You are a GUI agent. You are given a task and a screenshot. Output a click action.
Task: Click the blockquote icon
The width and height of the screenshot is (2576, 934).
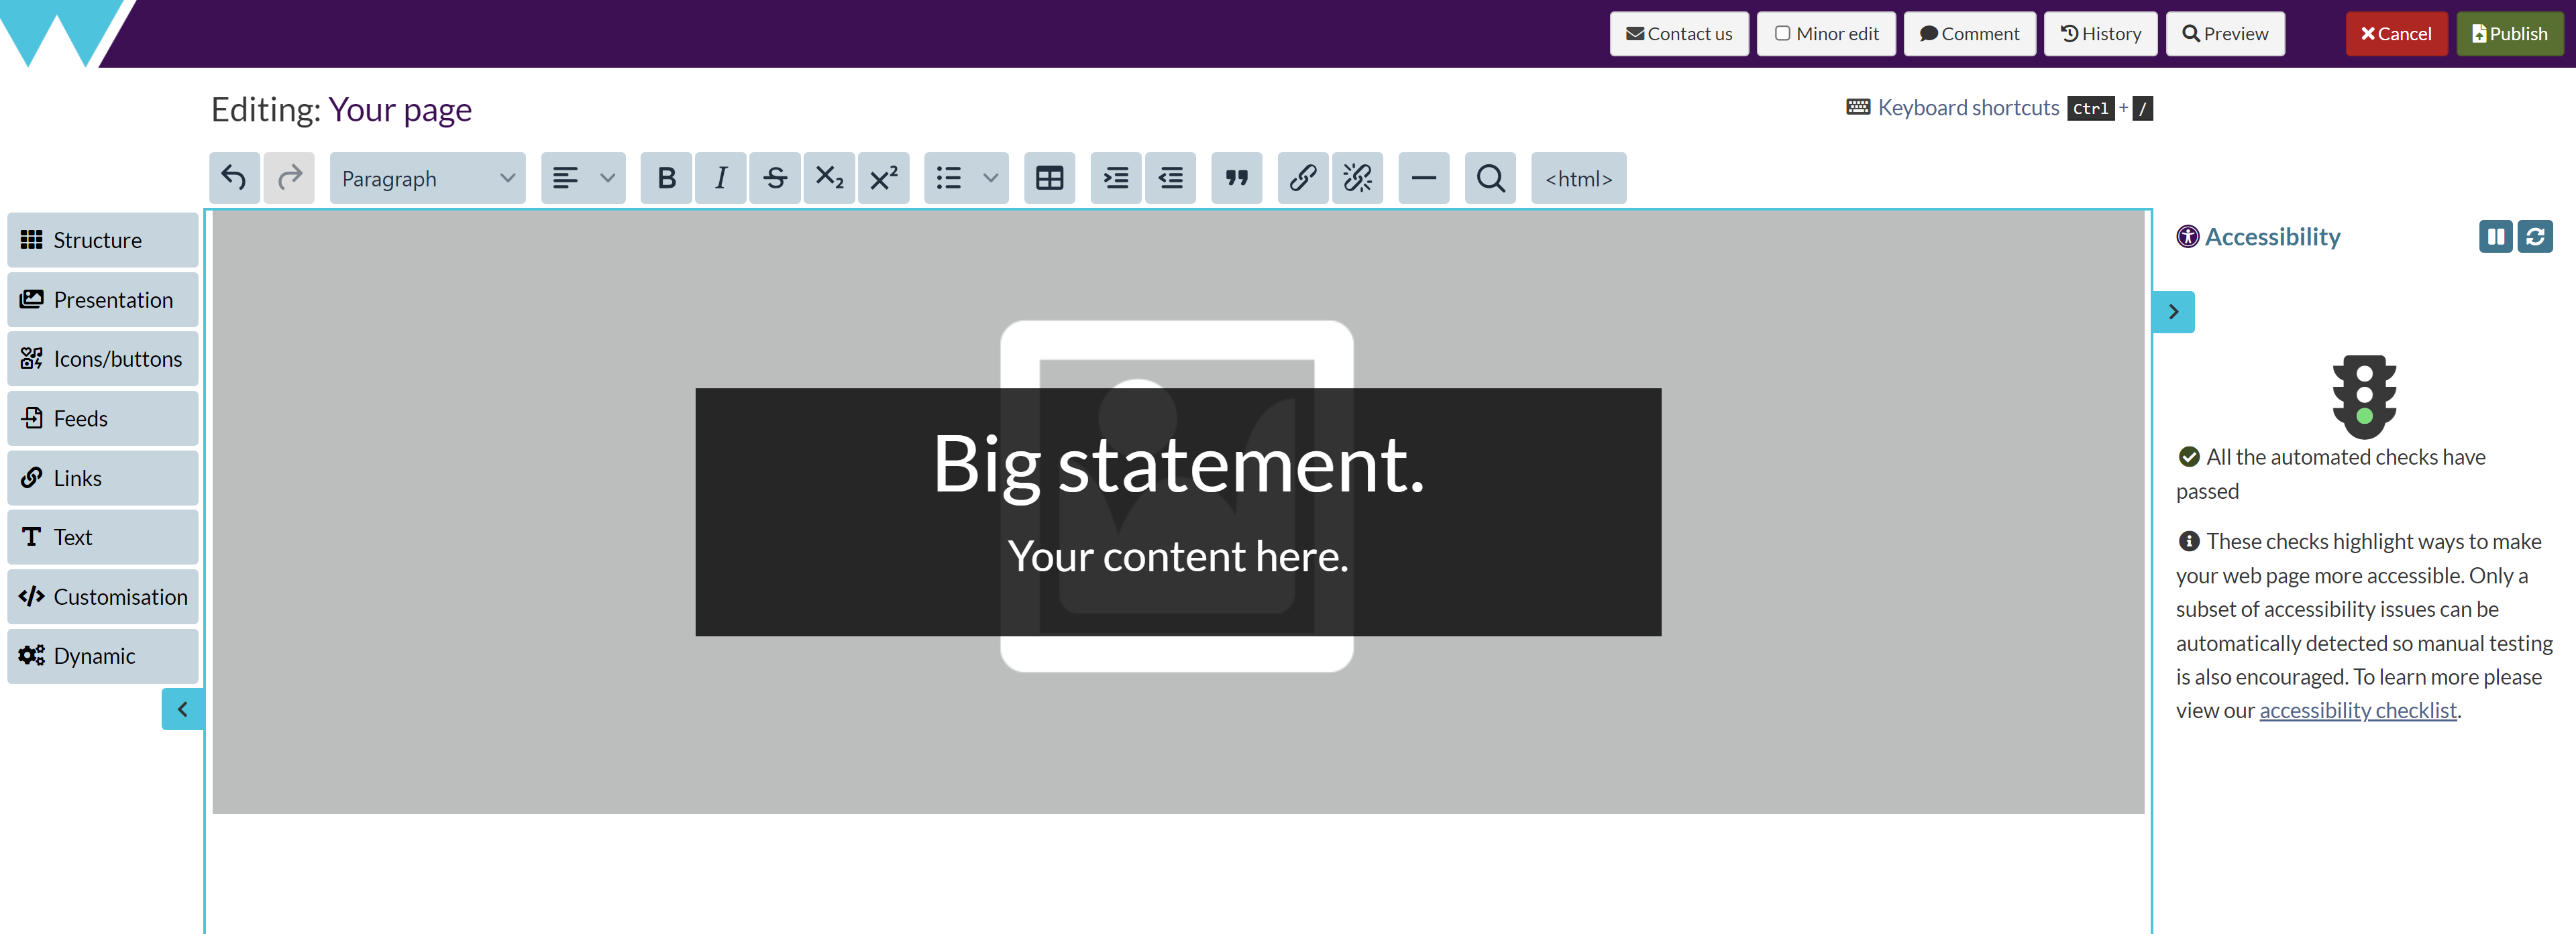pos(1236,178)
